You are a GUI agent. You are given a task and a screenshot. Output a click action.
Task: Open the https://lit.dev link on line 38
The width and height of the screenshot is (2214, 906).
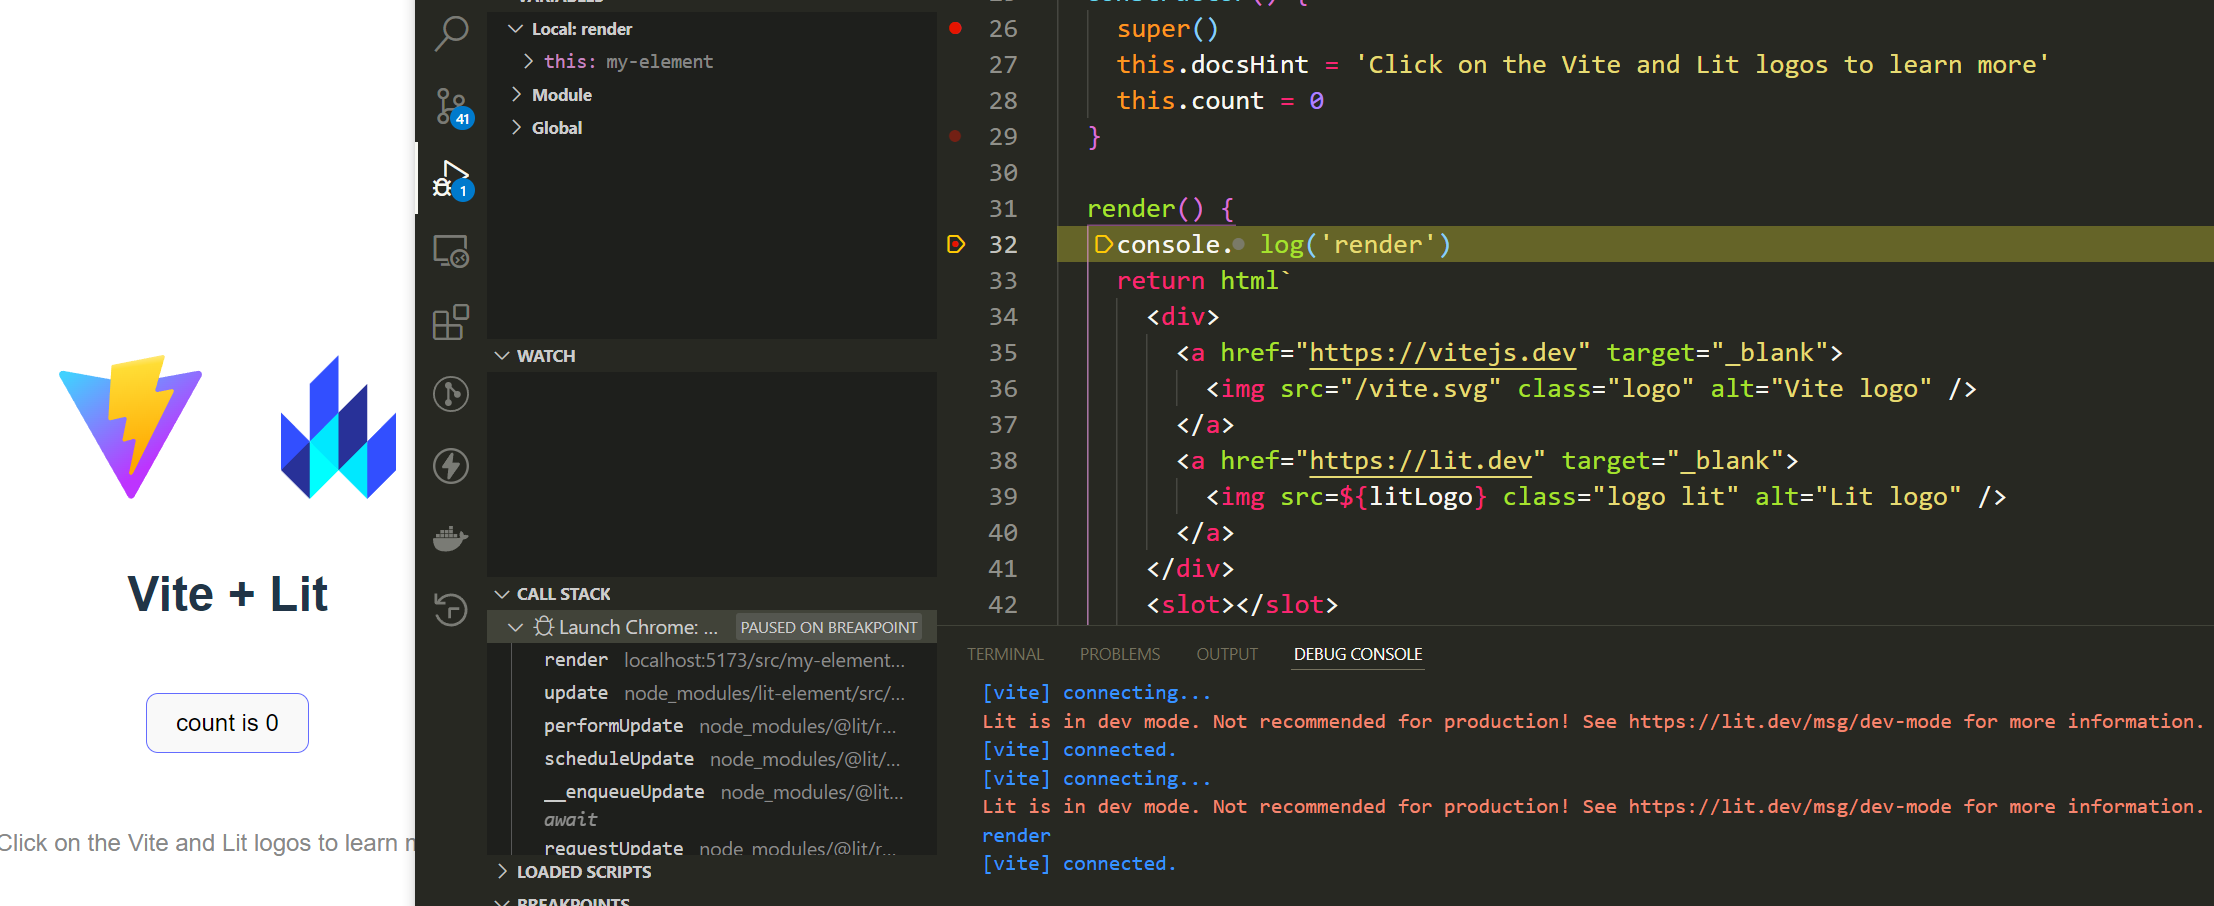tap(1420, 461)
